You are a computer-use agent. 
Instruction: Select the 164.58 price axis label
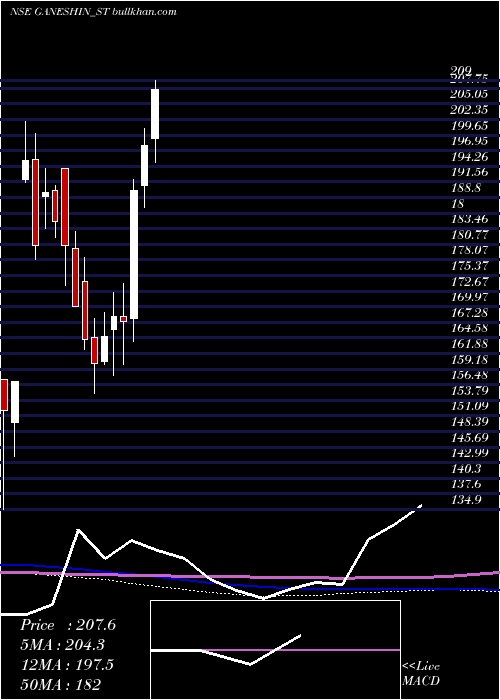click(x=469, y=328)
